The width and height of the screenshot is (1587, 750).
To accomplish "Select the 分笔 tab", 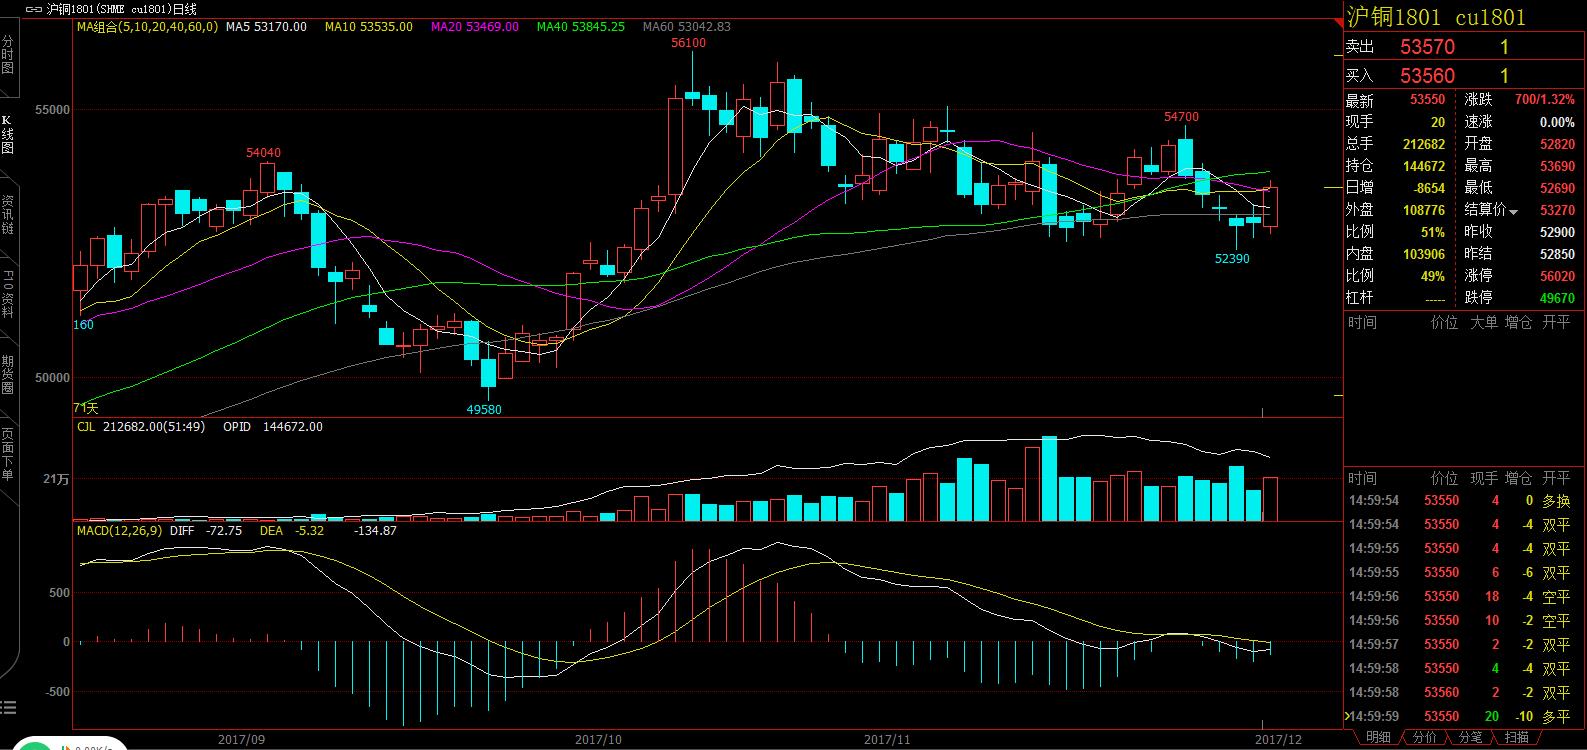I will pos(1471,737).
